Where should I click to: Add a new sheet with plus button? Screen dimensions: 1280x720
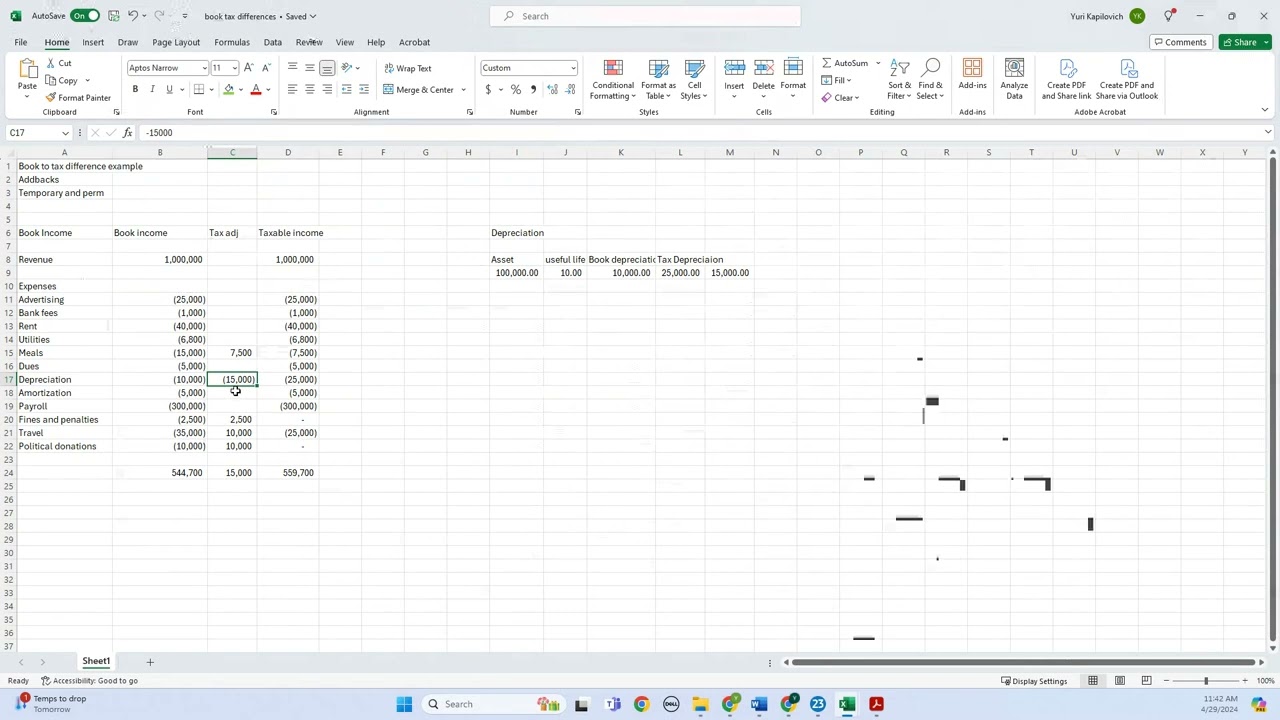150,662
